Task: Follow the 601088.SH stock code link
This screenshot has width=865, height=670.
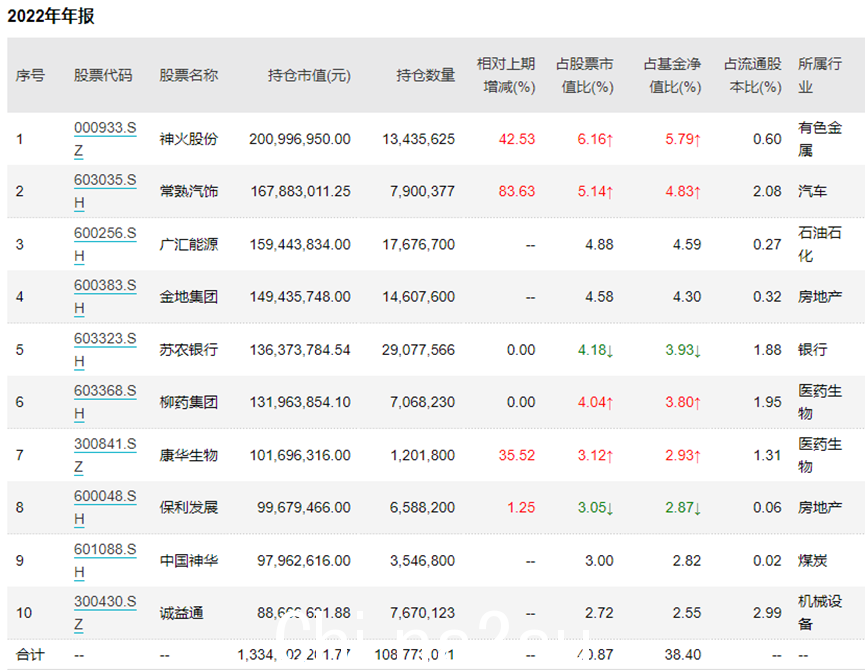Action: tap(105, 560)
